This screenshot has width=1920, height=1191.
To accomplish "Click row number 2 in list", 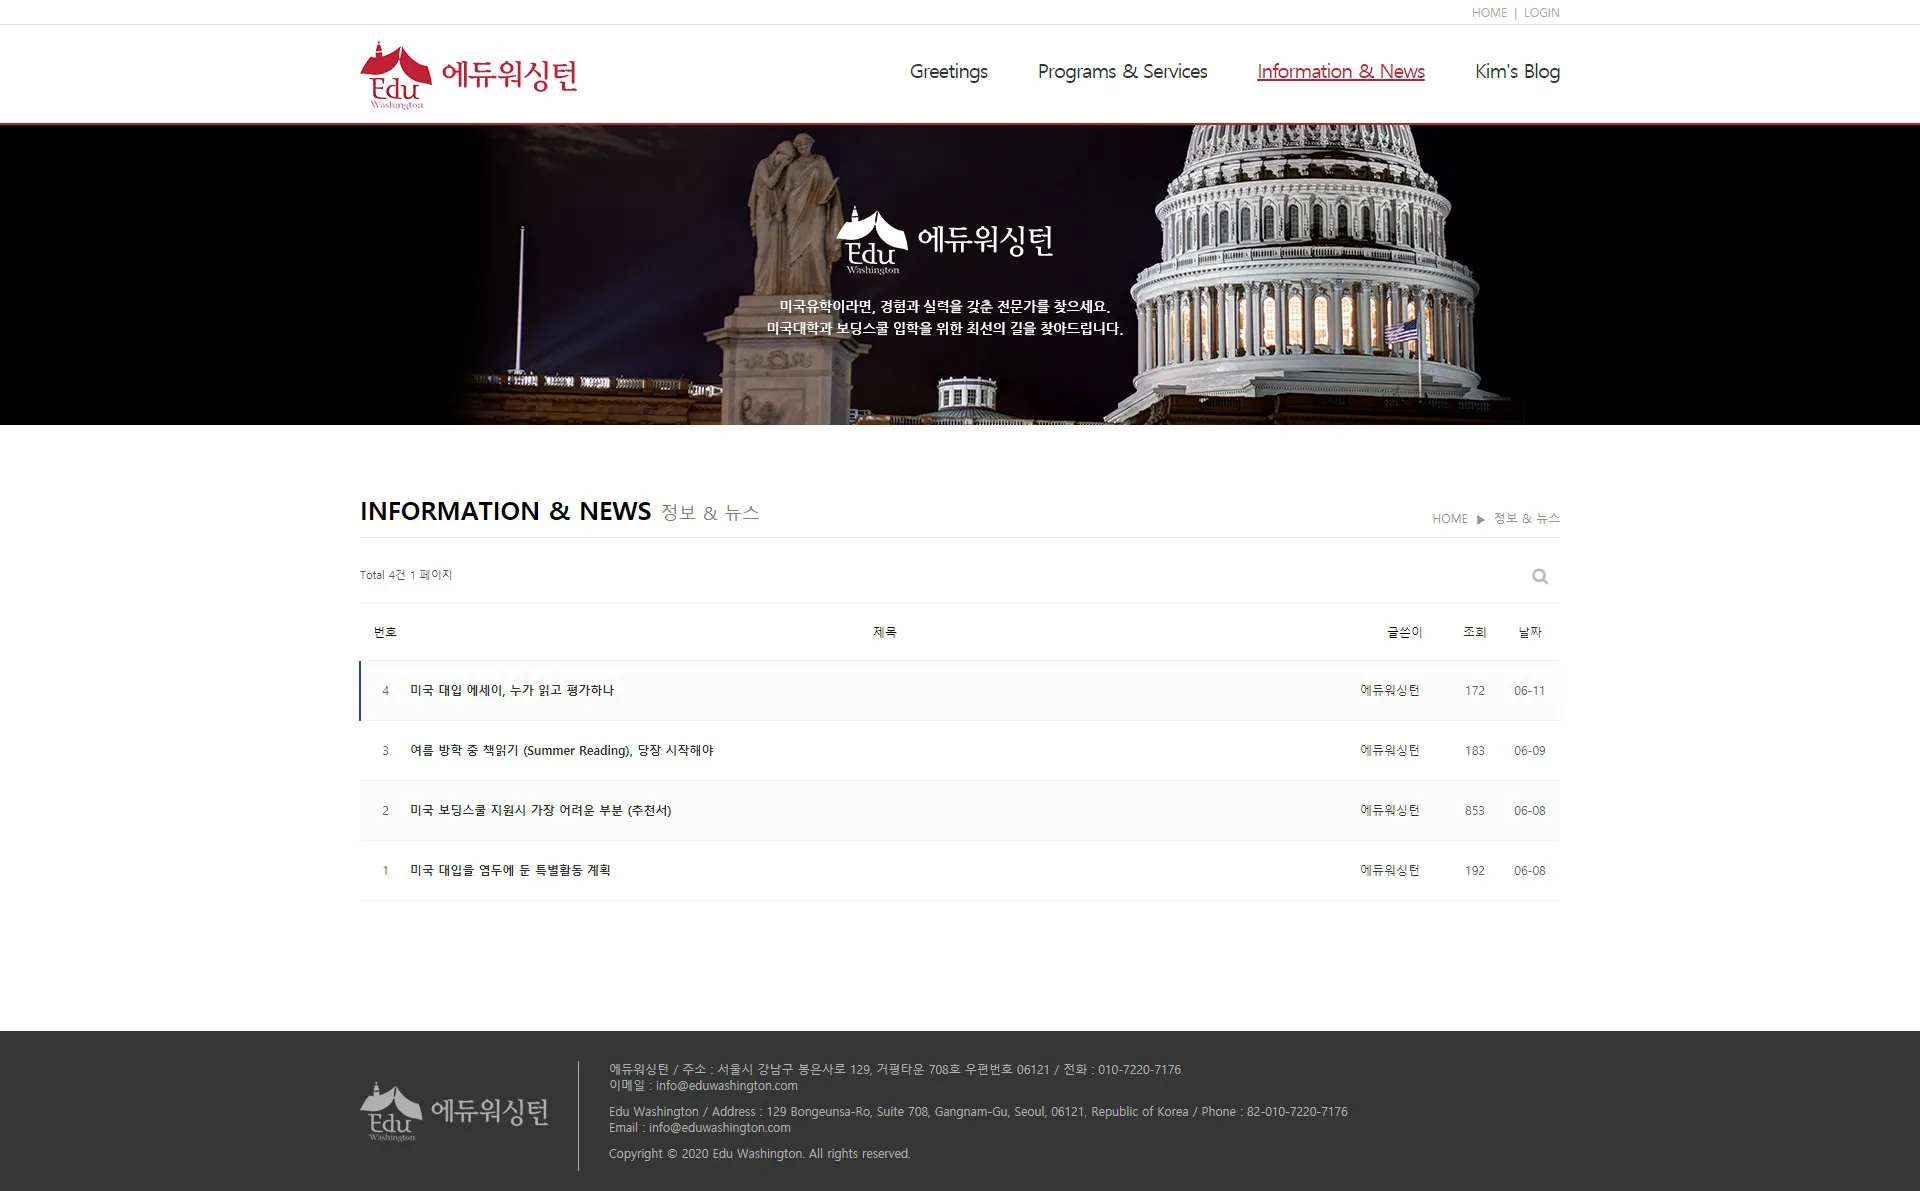I will coord(385,811).
